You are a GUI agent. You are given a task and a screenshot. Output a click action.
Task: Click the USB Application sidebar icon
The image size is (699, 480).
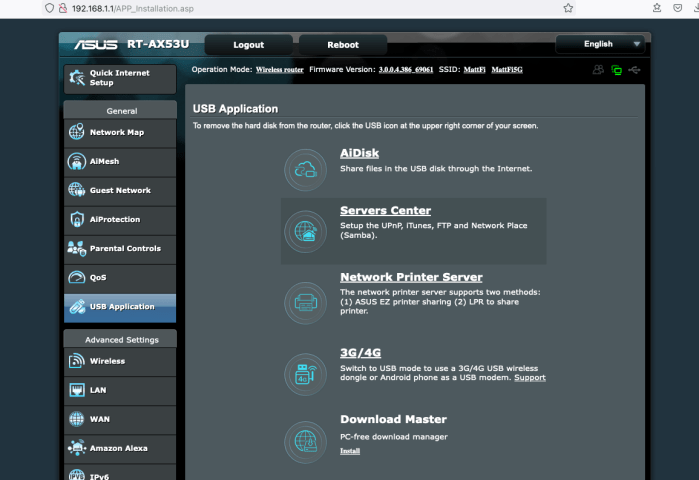coord(77,307)
